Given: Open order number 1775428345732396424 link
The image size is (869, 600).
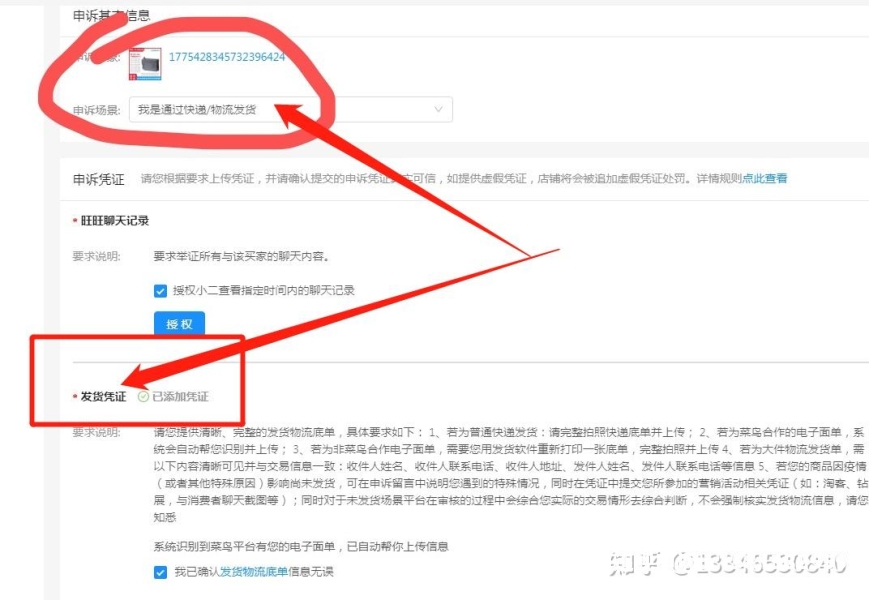Looking at the screenshot, I should point(227,57).
